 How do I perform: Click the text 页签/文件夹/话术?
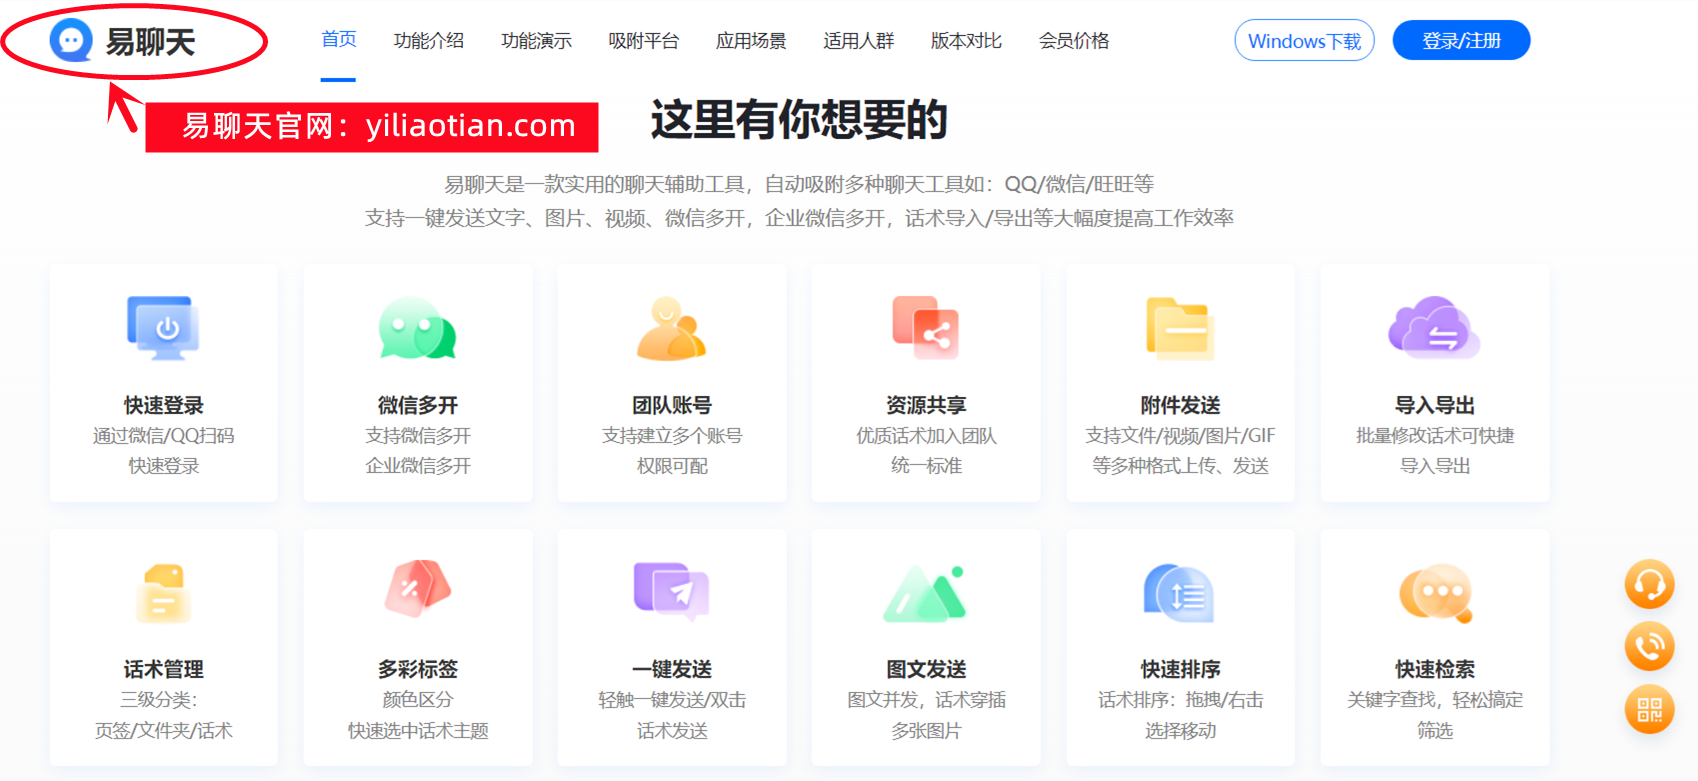(164, 731)
